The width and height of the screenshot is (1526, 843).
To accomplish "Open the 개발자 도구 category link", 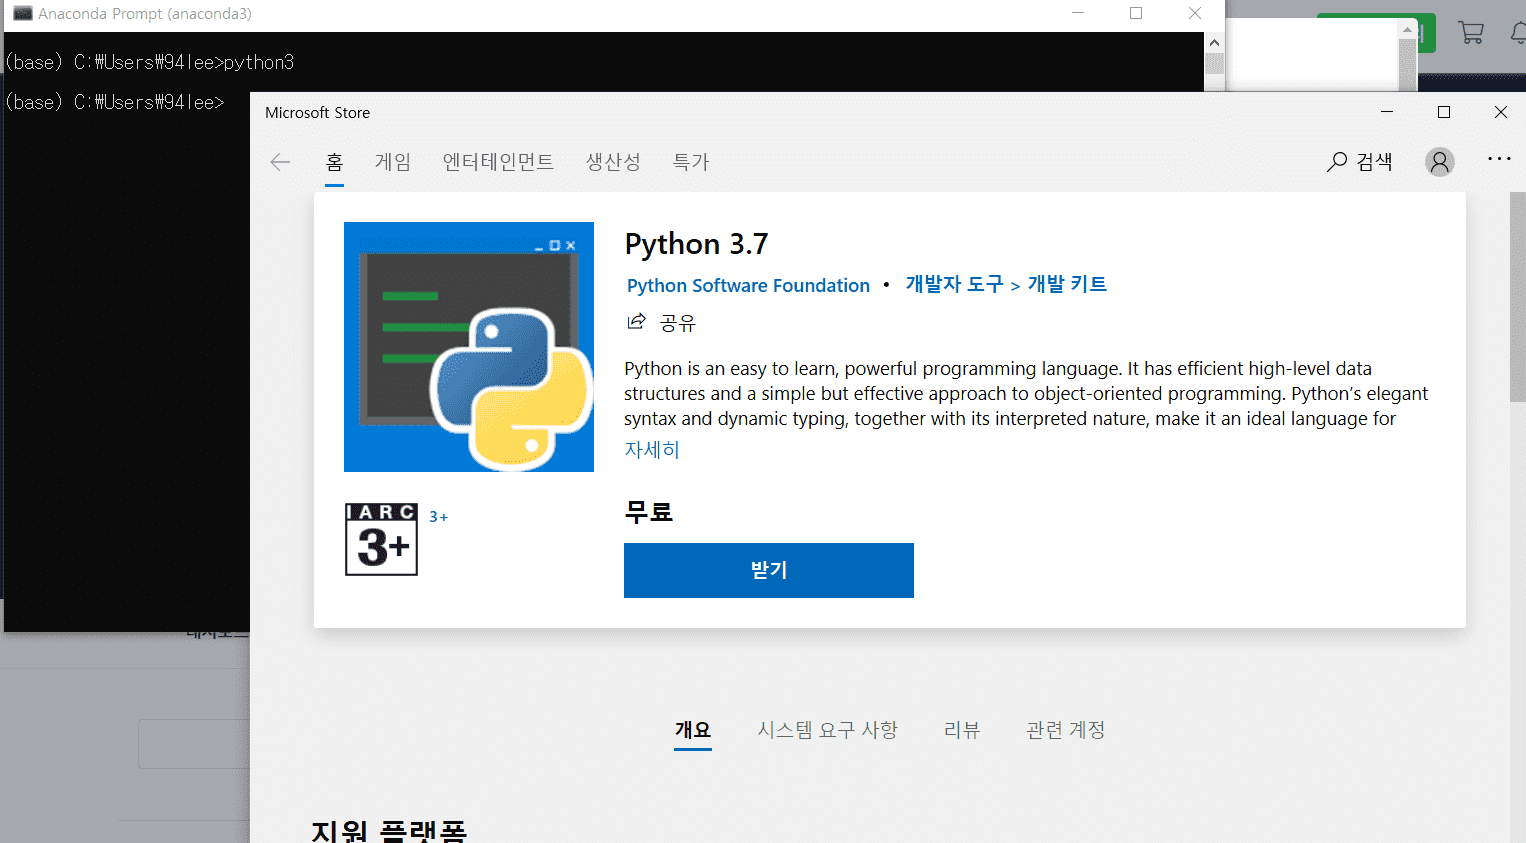I will (954, 284).
